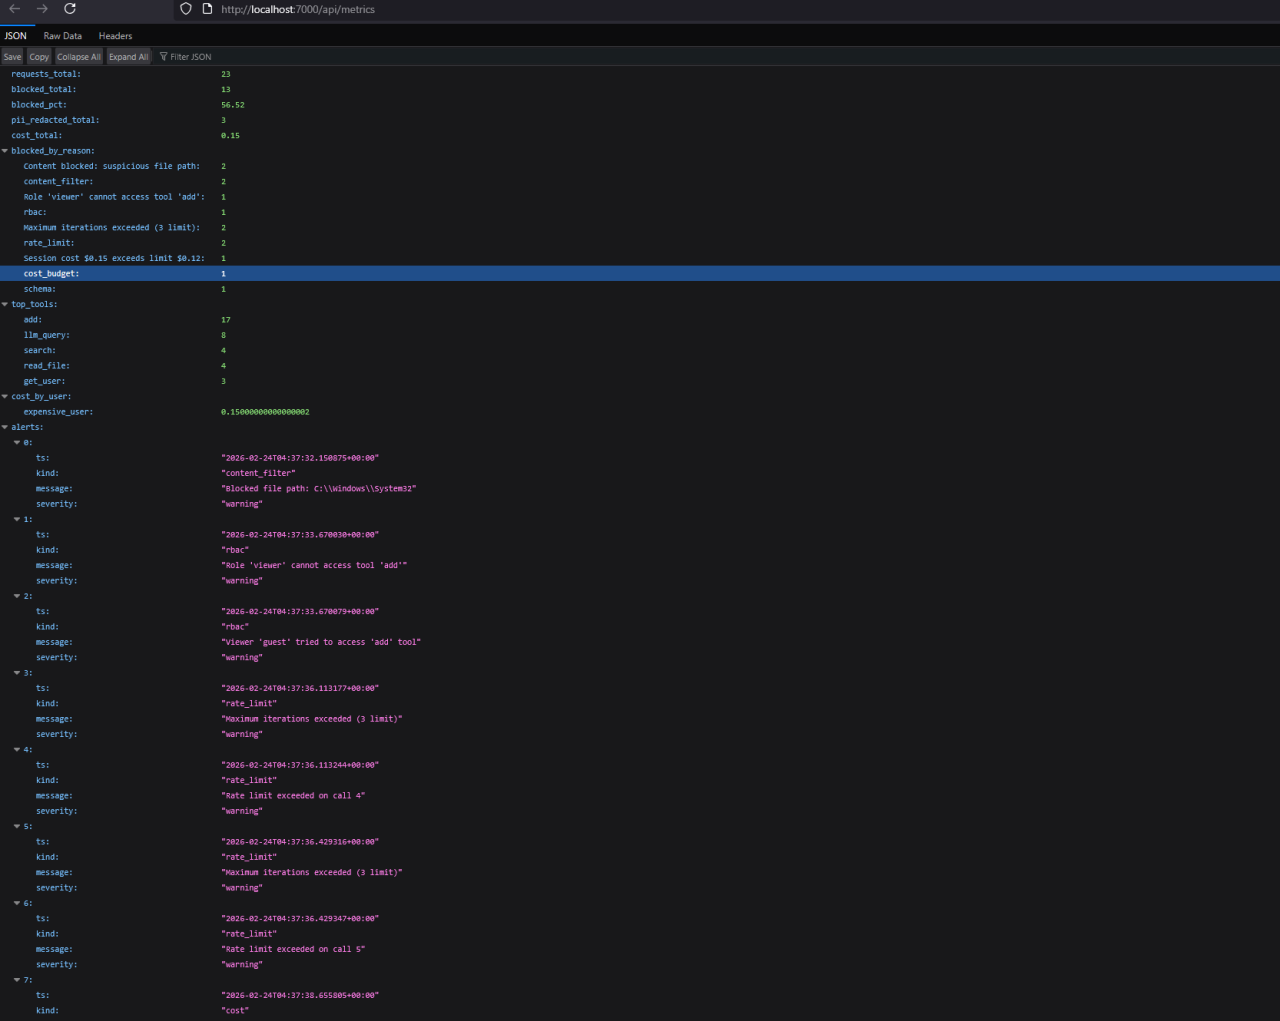The image size is (1280, 1021).
Task: Select the search row under top_tools
Action: point(640,351)
